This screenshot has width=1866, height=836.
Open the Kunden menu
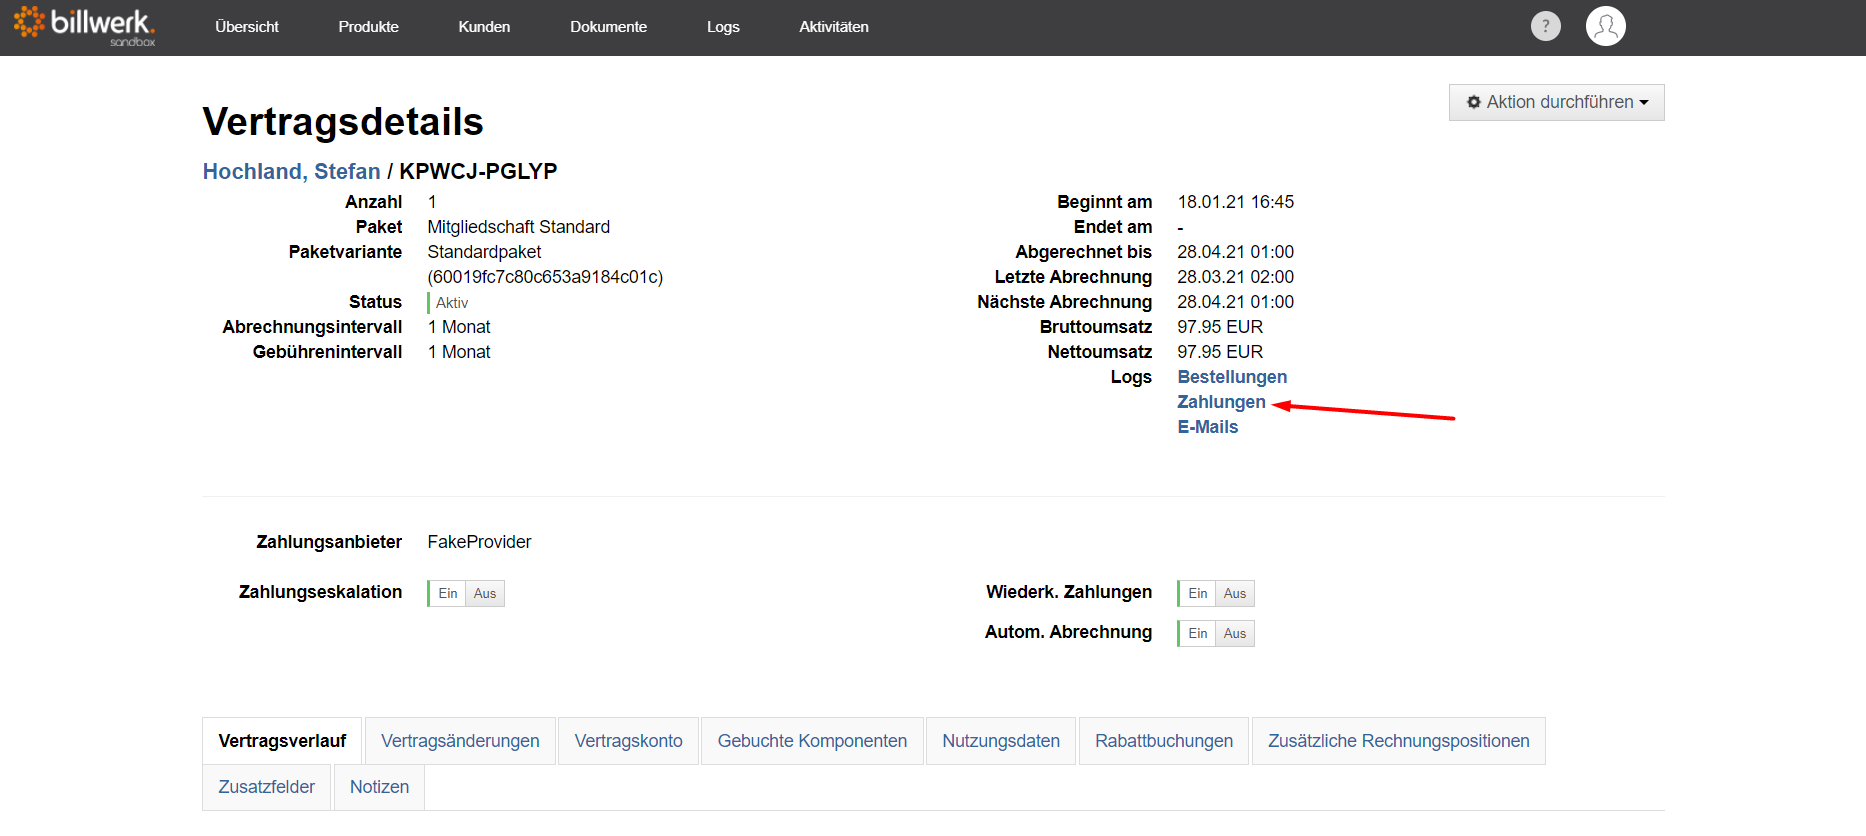[484, 27]
